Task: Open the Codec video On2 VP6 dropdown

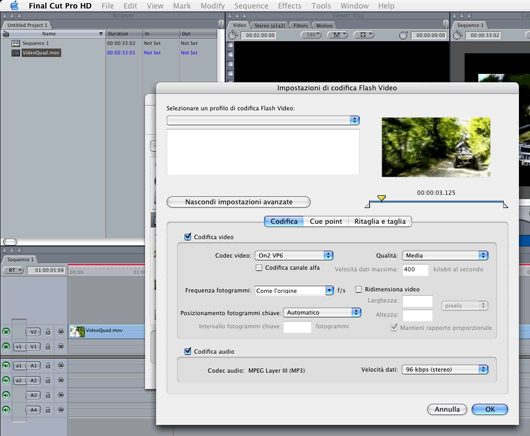Action: pyautogui.click(x=294, y=256)
